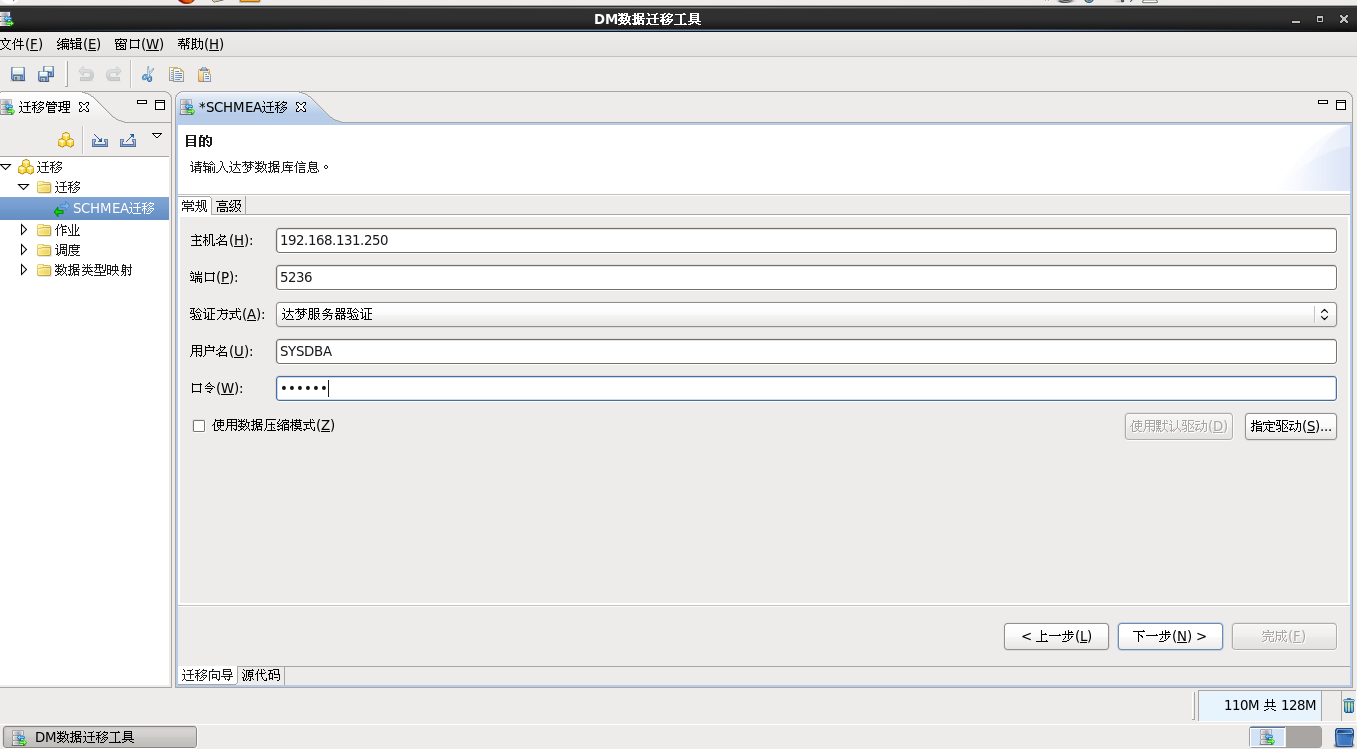
Task: Expand the 数据类型映射 folder node
Action: (24, 270)
